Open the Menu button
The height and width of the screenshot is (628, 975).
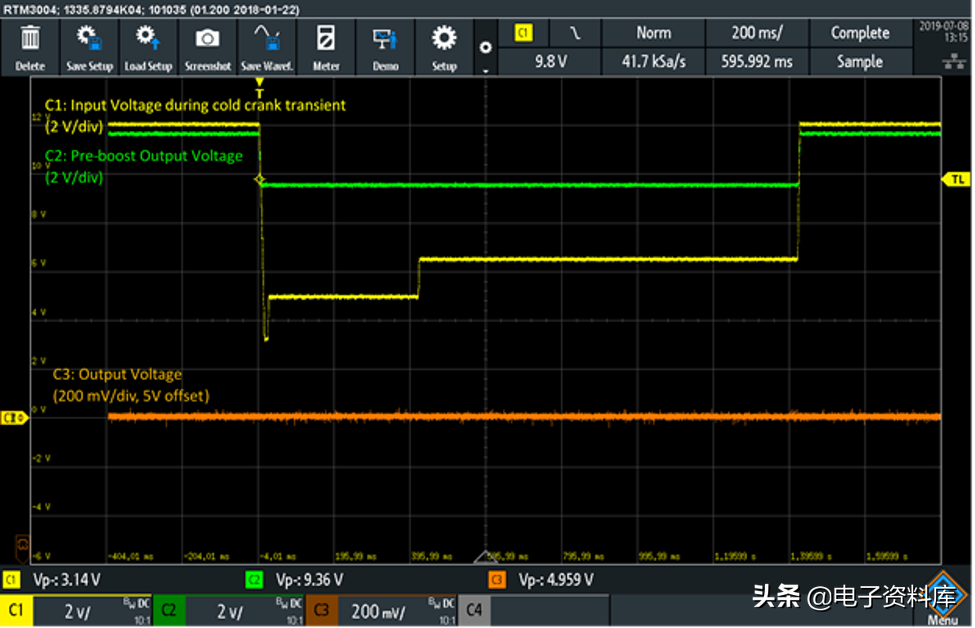tap(942, 600)
